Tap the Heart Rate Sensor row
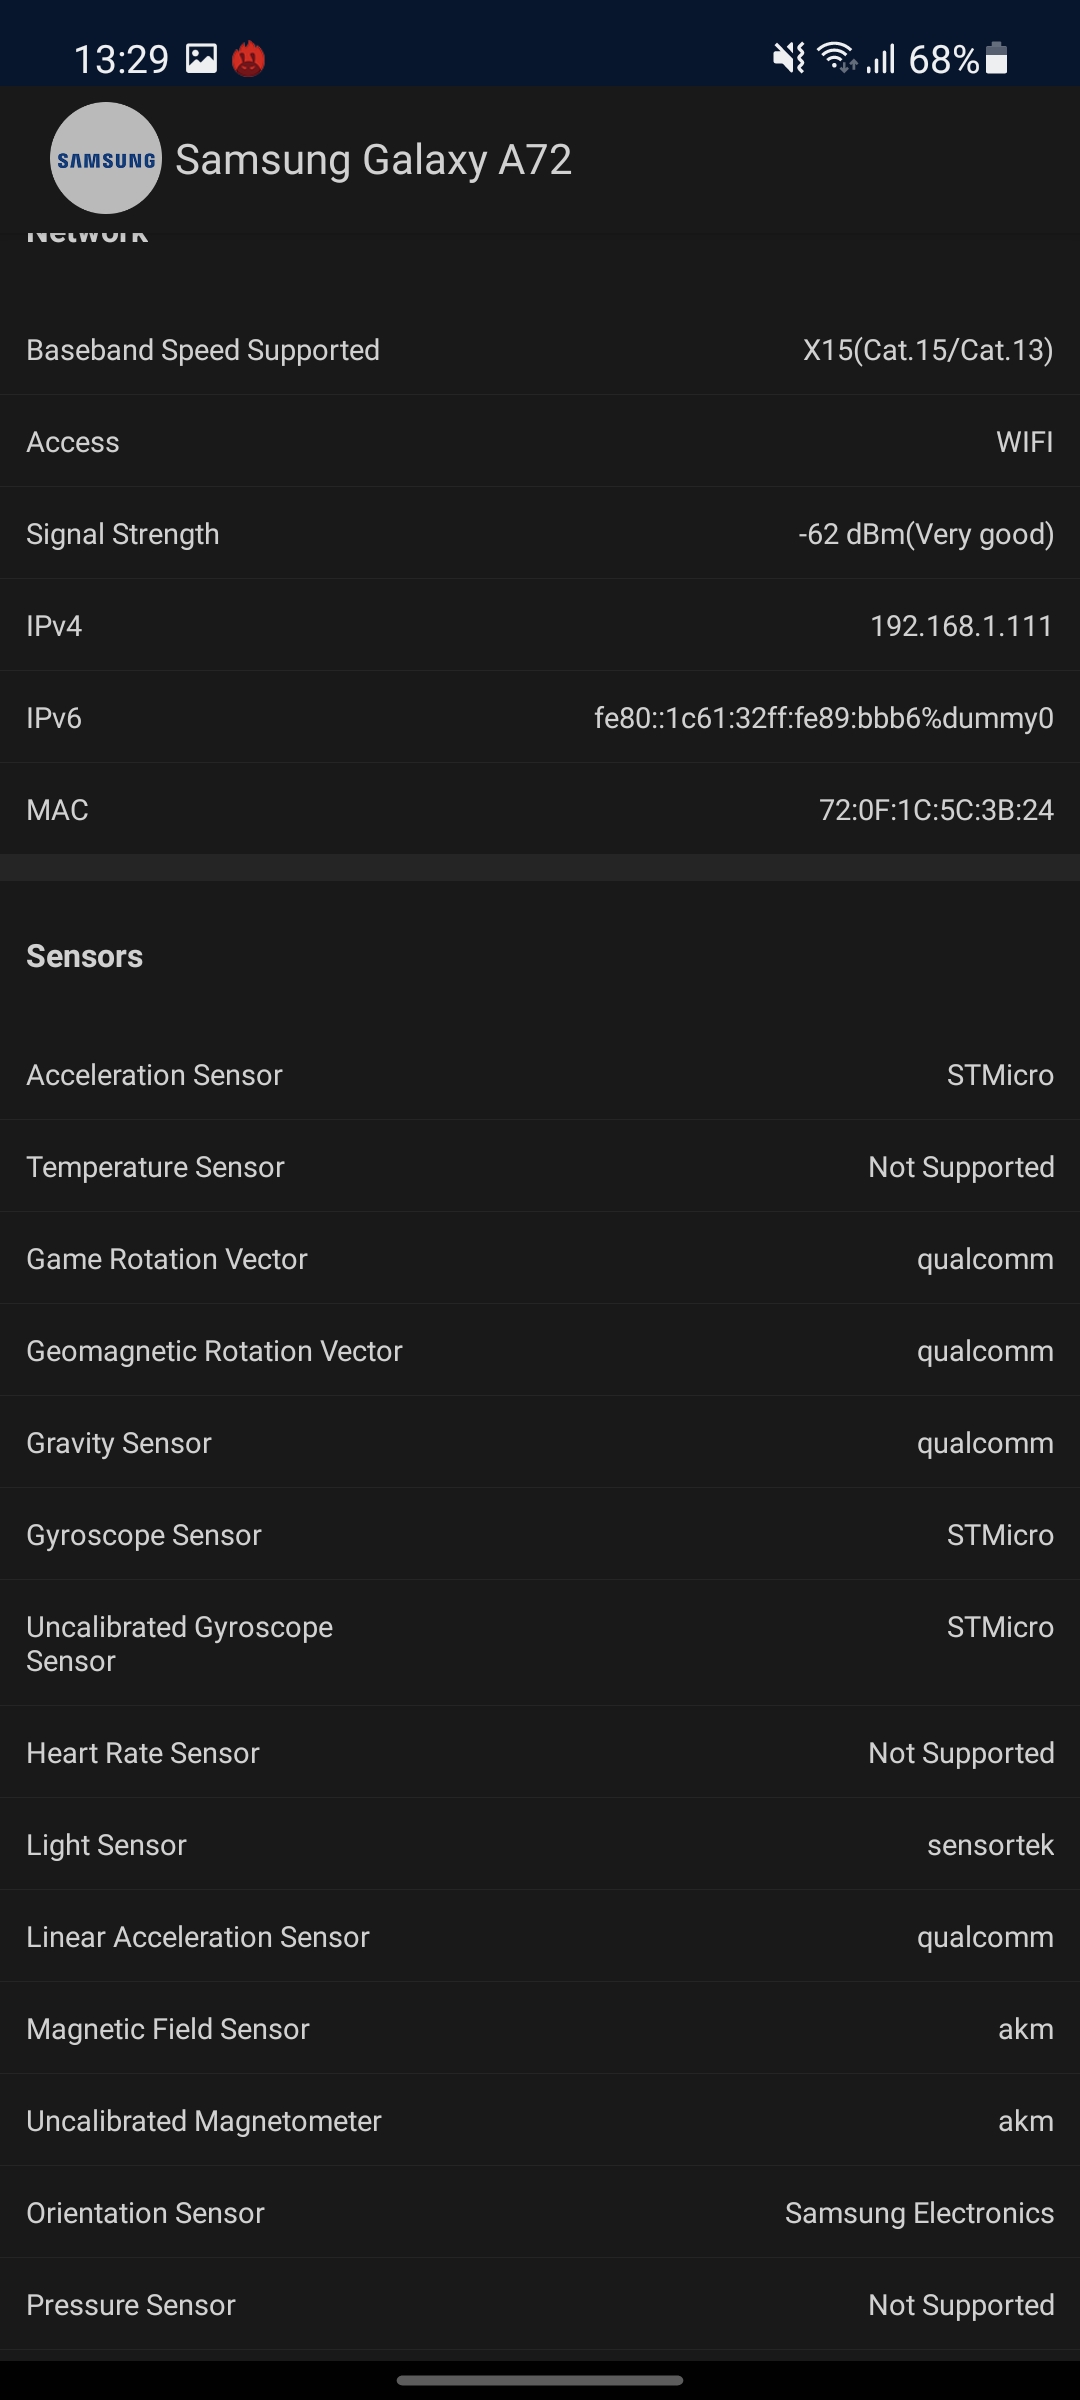 tap(540, 1752)
